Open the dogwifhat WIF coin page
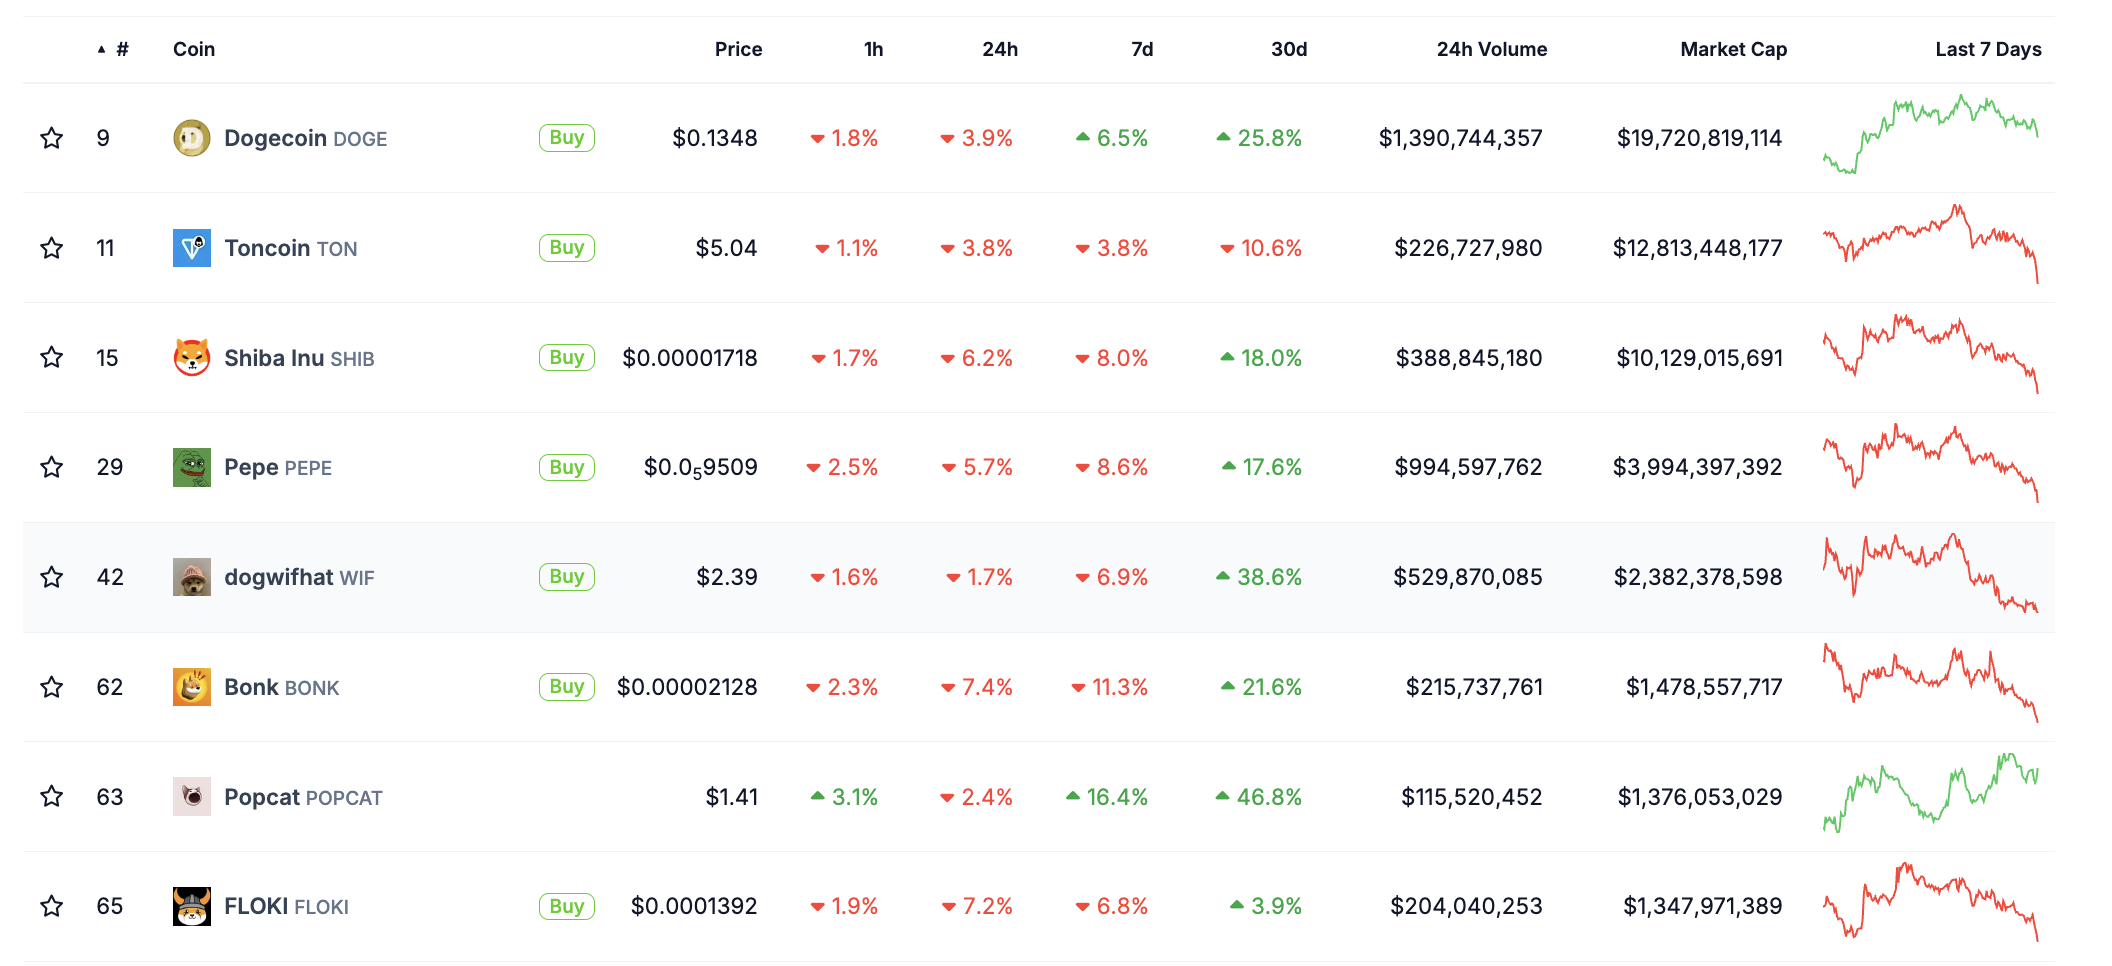 click(299, 577)
